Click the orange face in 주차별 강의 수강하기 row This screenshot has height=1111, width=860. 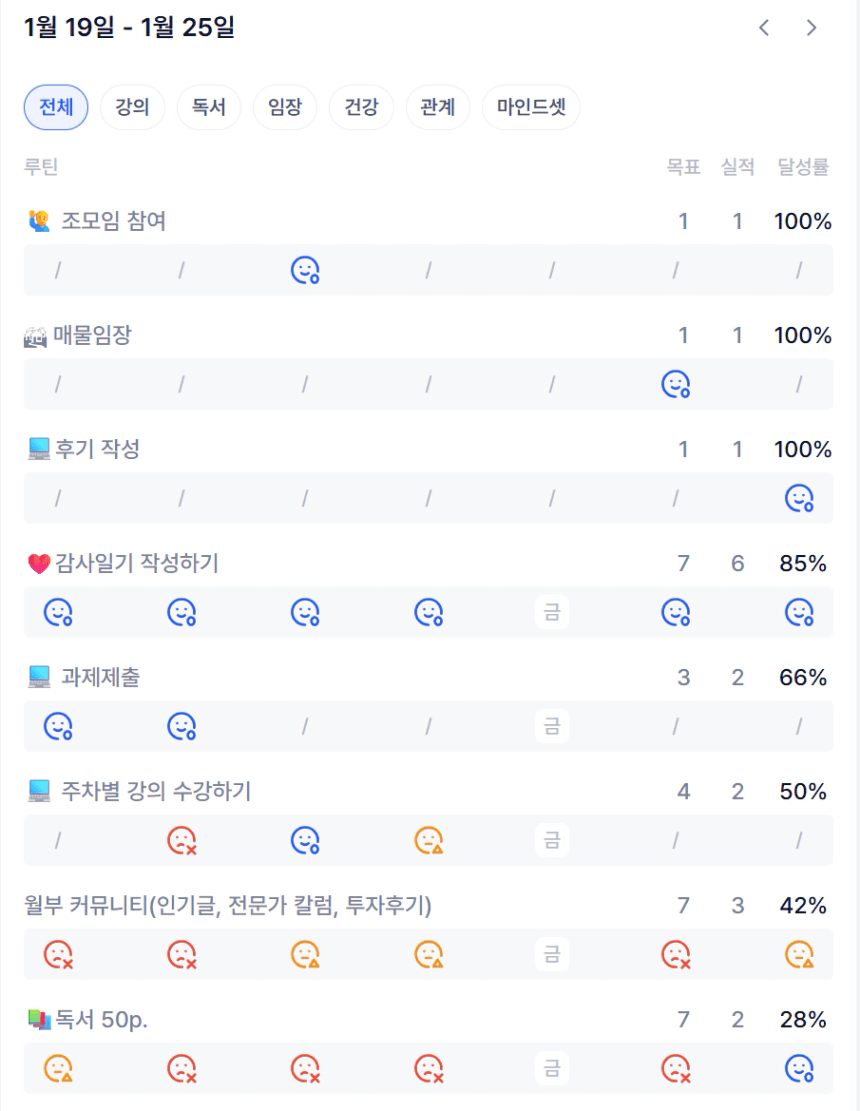point(429,841)
